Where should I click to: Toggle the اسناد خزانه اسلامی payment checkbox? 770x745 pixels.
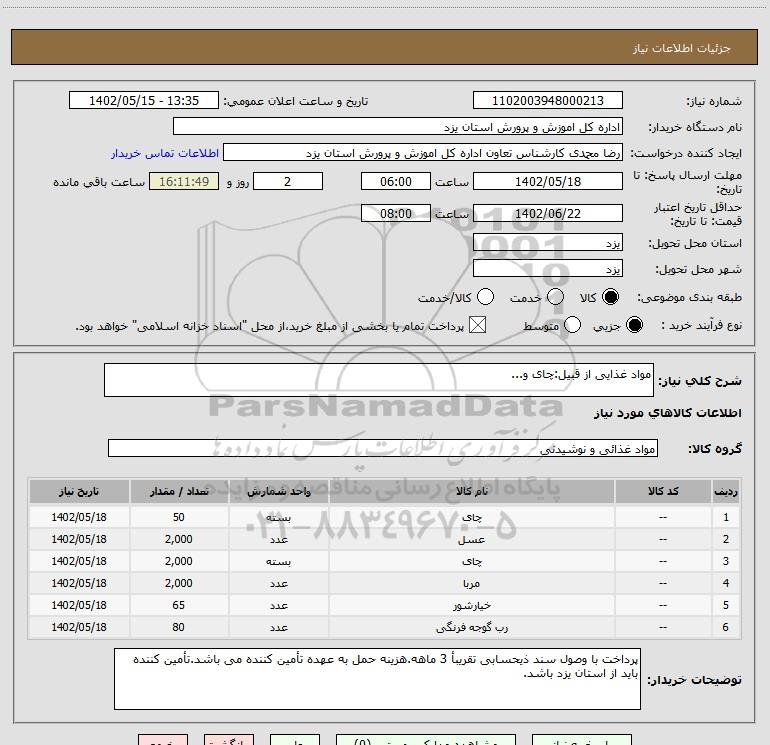point(477,325)
